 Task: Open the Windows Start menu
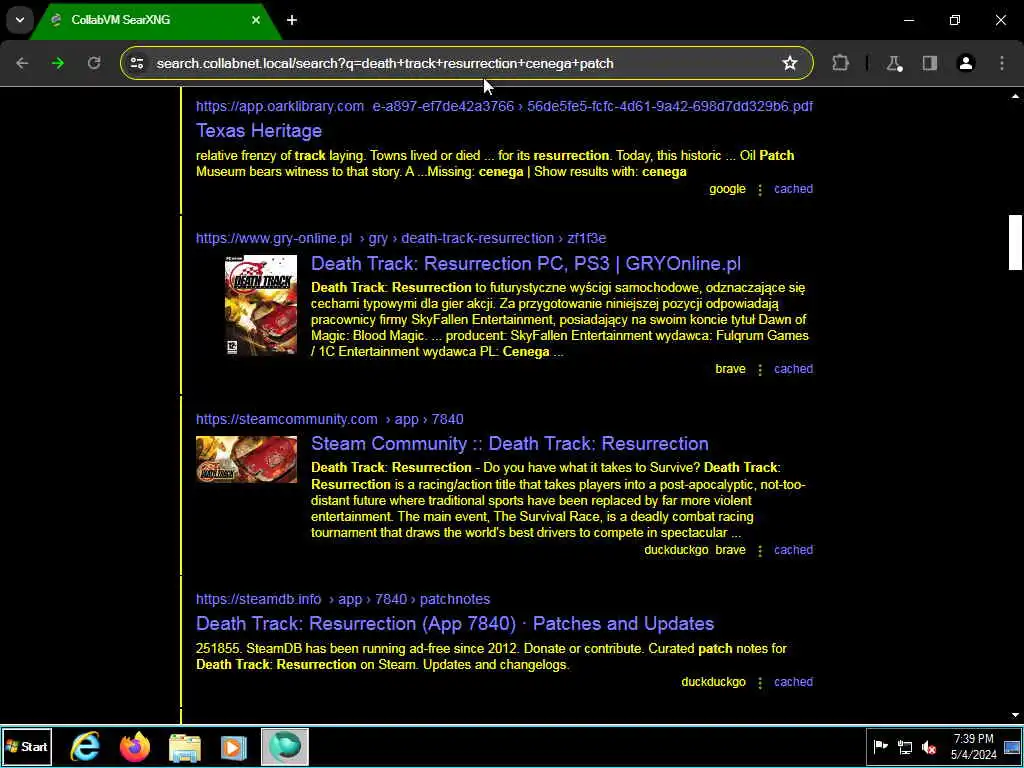pyautogui.click(x=27, y=746)
